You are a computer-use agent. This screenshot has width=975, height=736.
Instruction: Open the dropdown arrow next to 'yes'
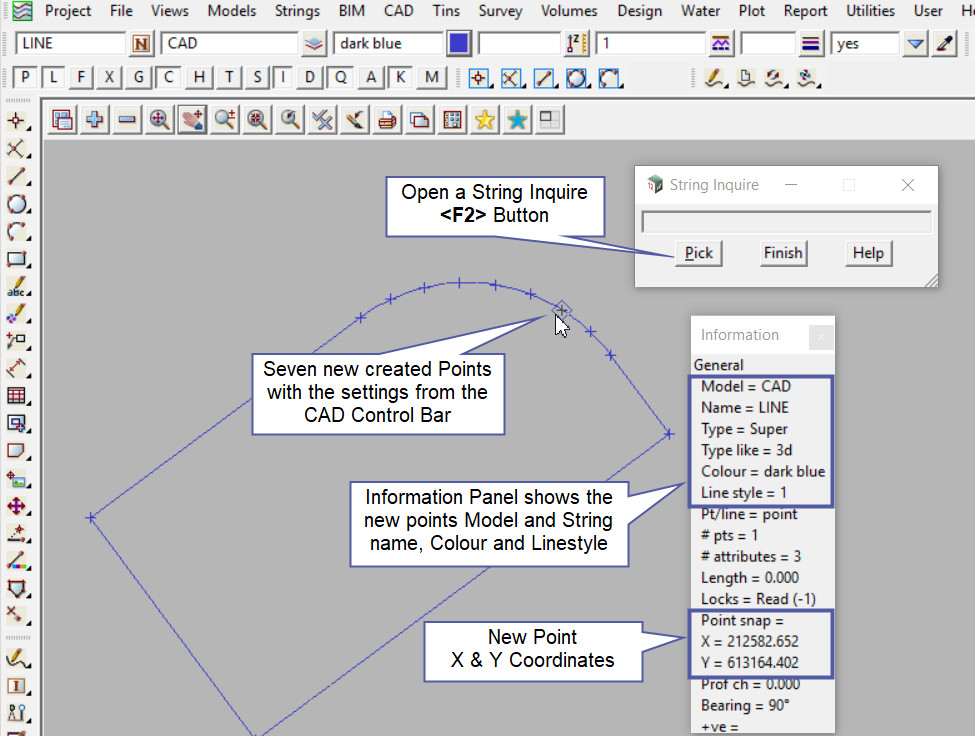[915, 44]
